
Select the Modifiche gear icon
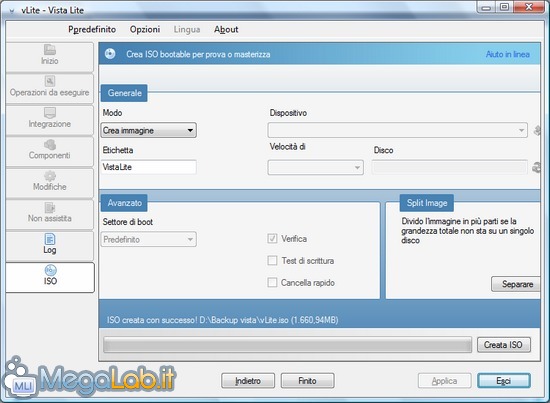(49, 176)
